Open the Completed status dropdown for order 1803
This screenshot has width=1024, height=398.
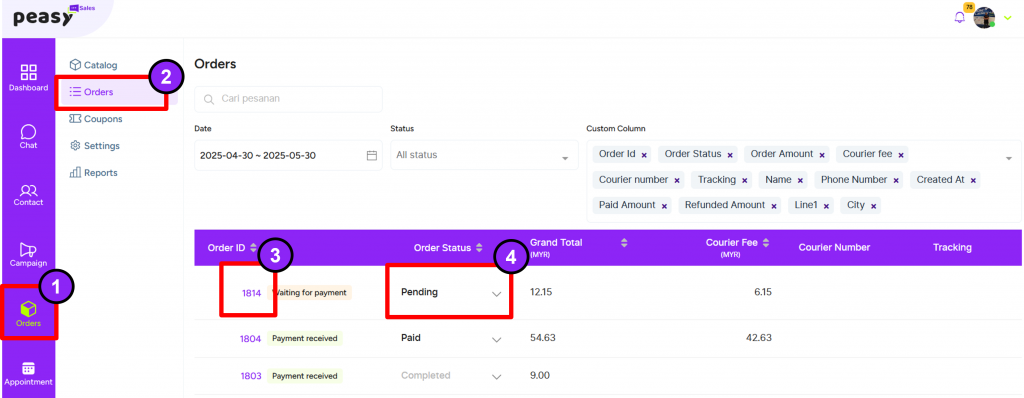tap(451, 376)
